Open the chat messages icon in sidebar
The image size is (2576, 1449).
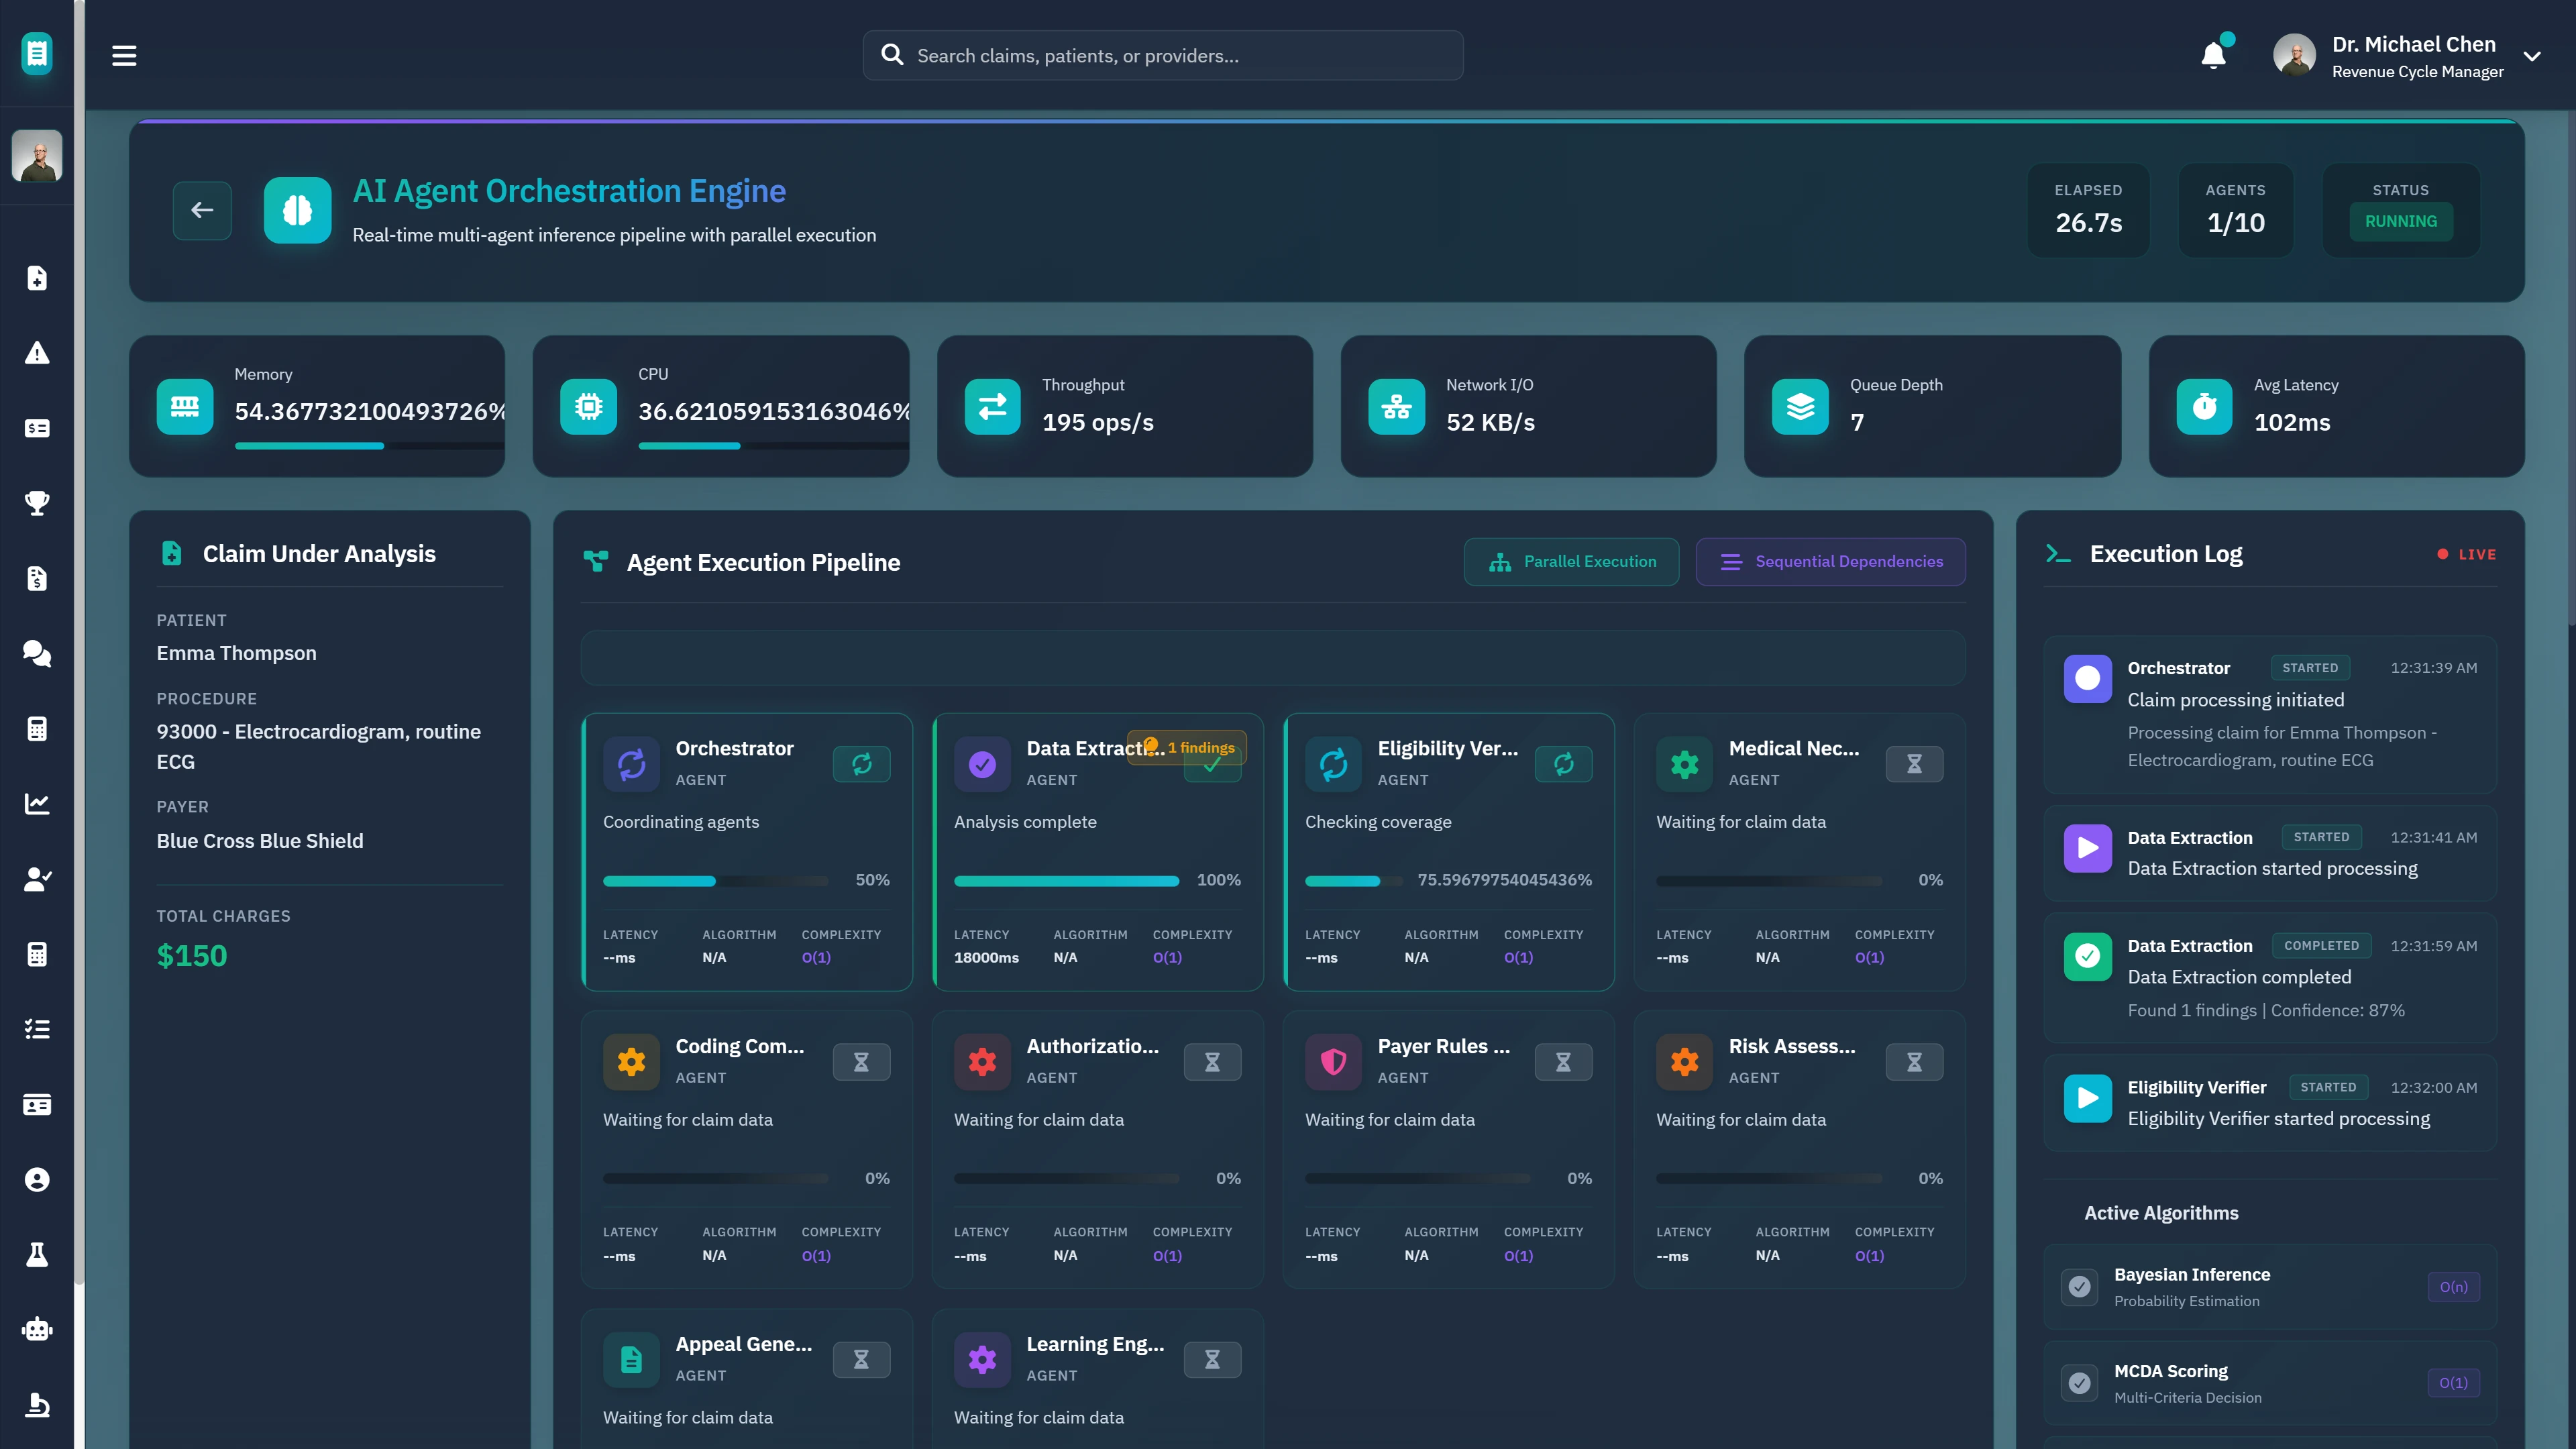[37, 653]
